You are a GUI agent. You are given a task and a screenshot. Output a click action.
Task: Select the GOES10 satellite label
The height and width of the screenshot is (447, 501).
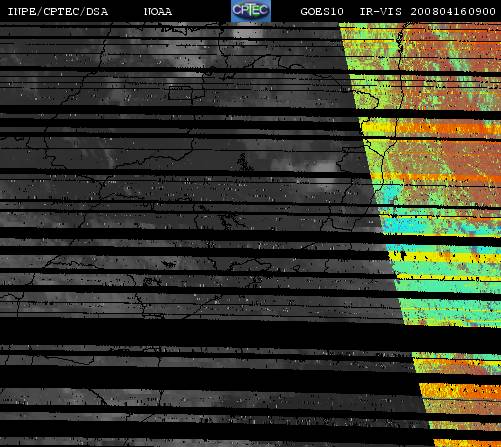(322, 12)
